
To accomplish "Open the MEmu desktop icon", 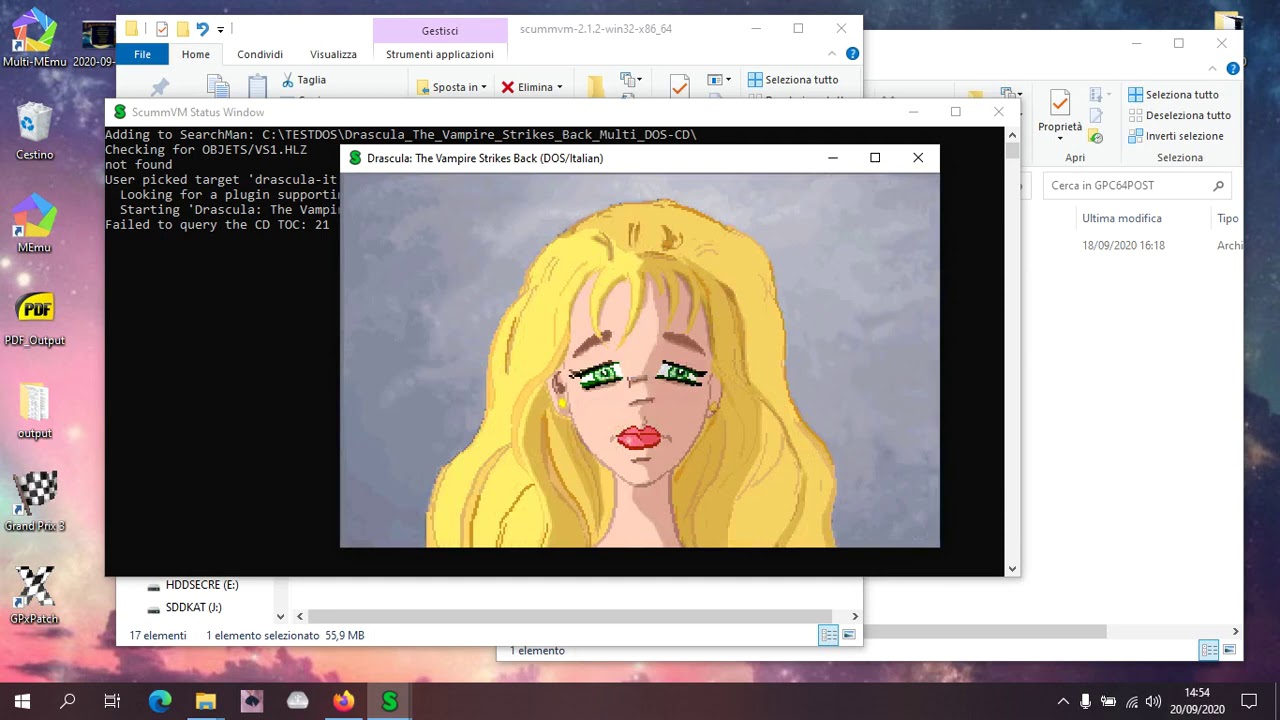I will click(34, 224).
